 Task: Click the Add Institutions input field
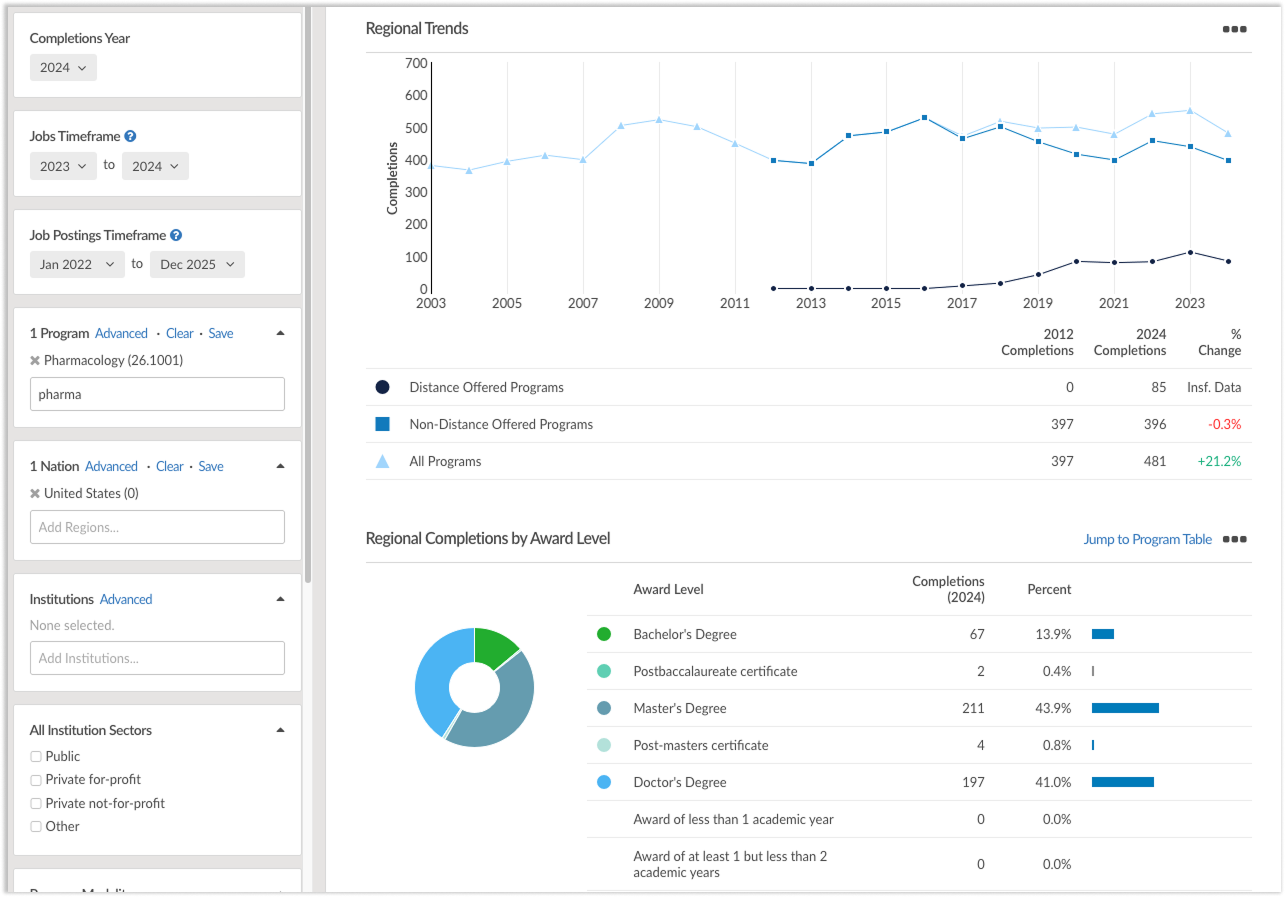coord(157,658)
